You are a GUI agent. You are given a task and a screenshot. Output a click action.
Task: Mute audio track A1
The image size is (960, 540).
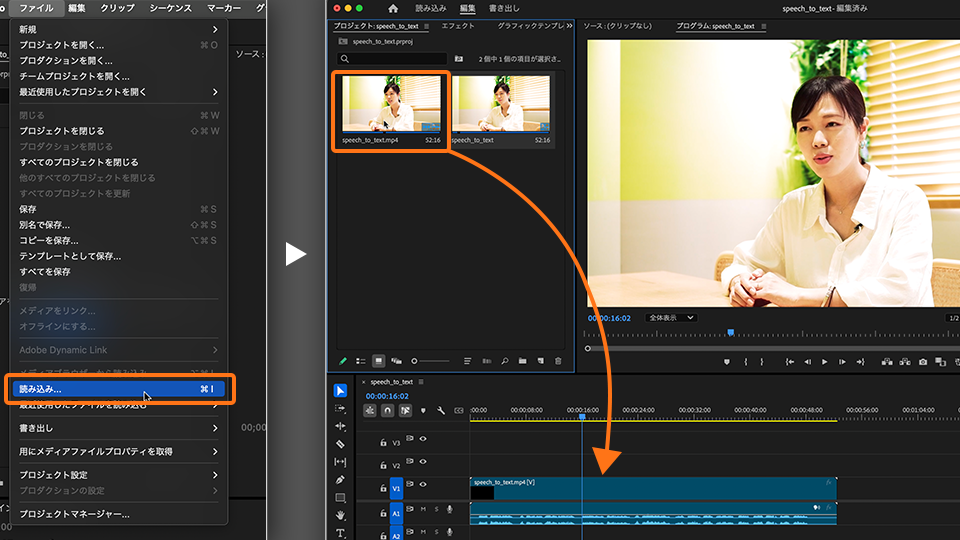(x=423, y=509)
